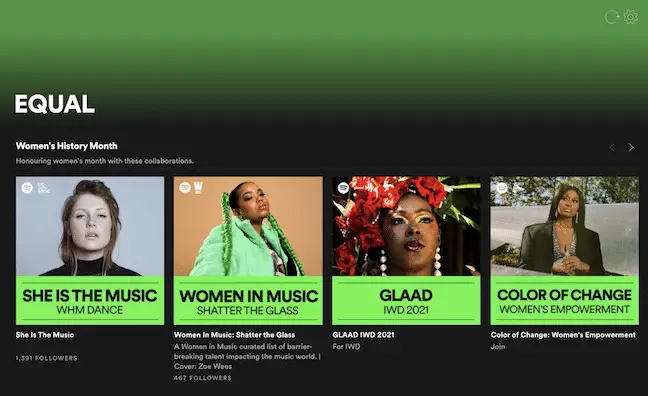Click '1,391 FOLLOWERS' text

point(46,358)
